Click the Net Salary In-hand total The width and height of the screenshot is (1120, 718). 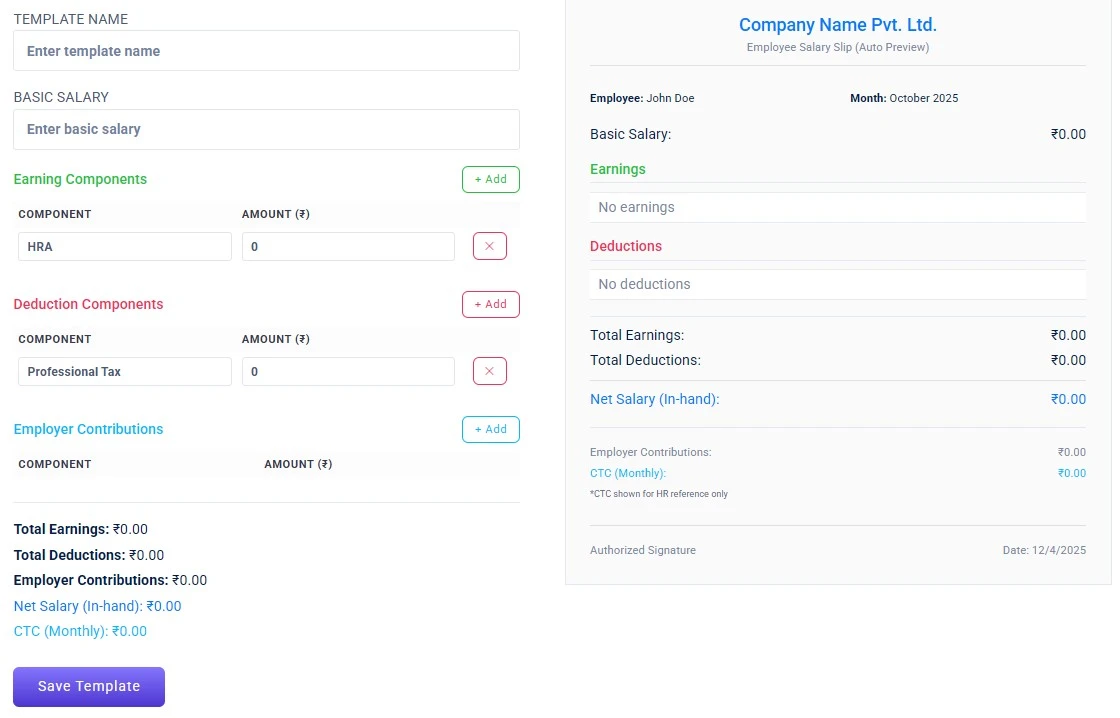click(654, 398)
